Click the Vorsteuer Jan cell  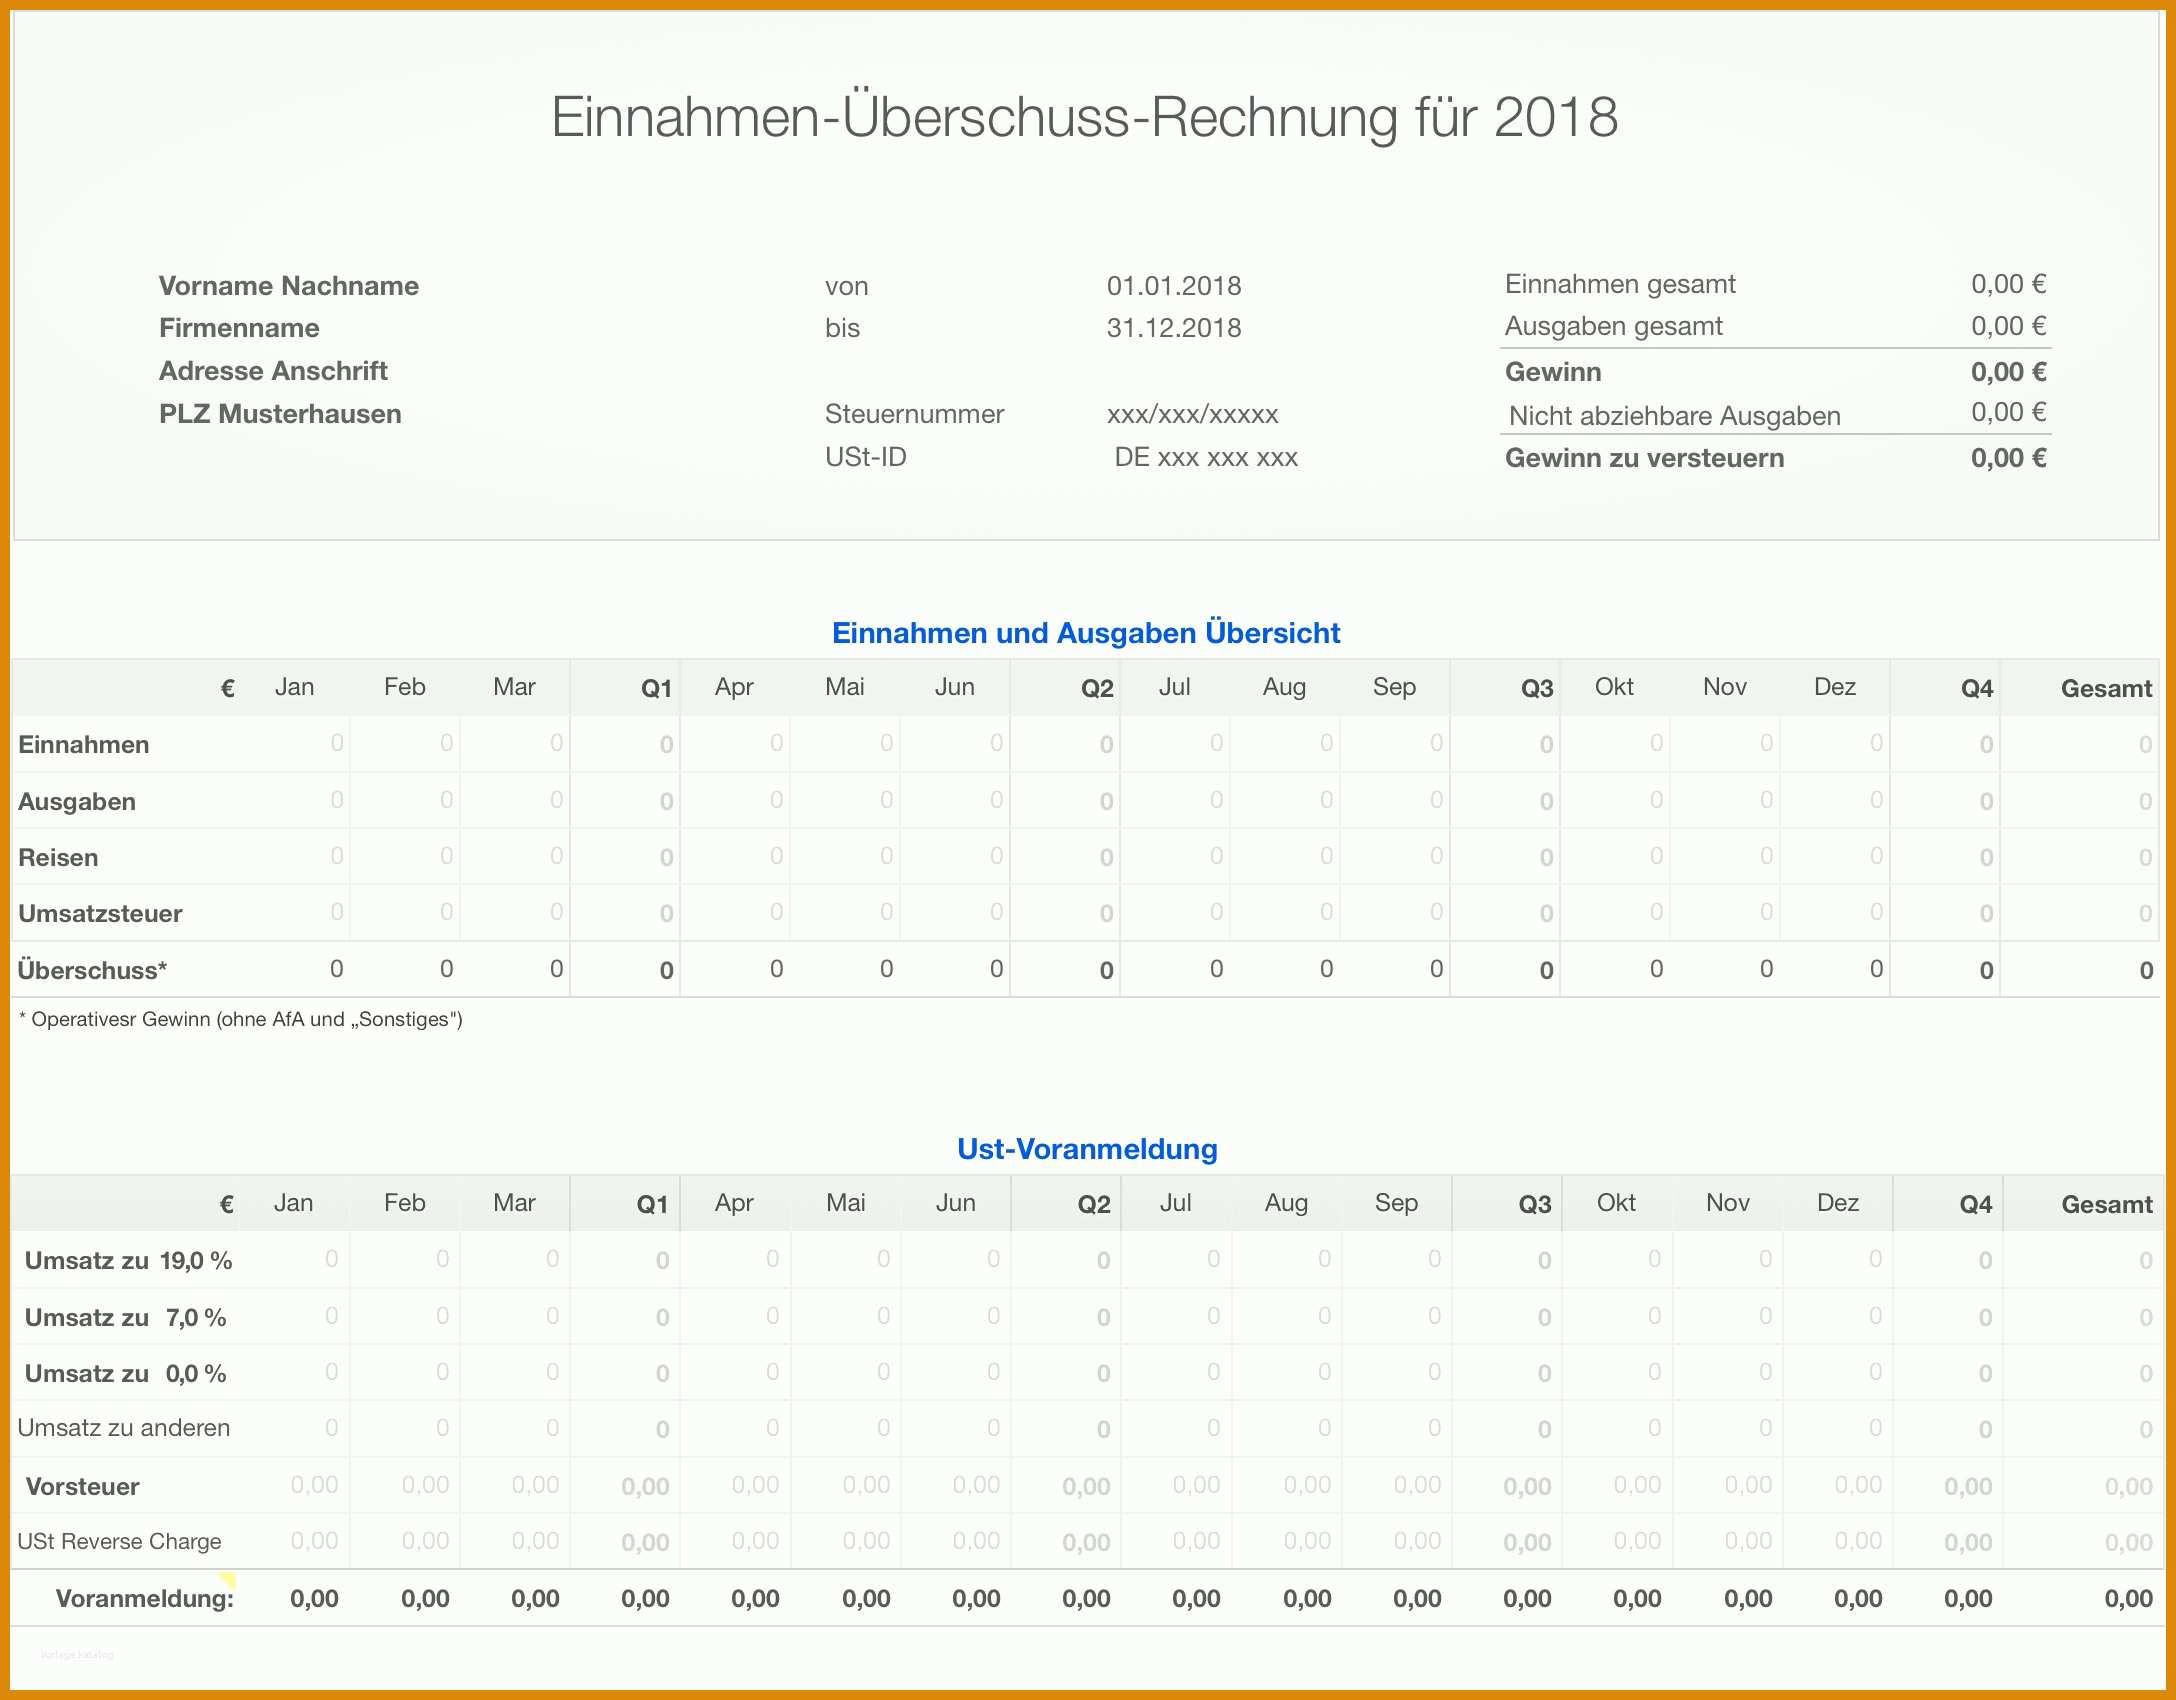click(295, 1485)
